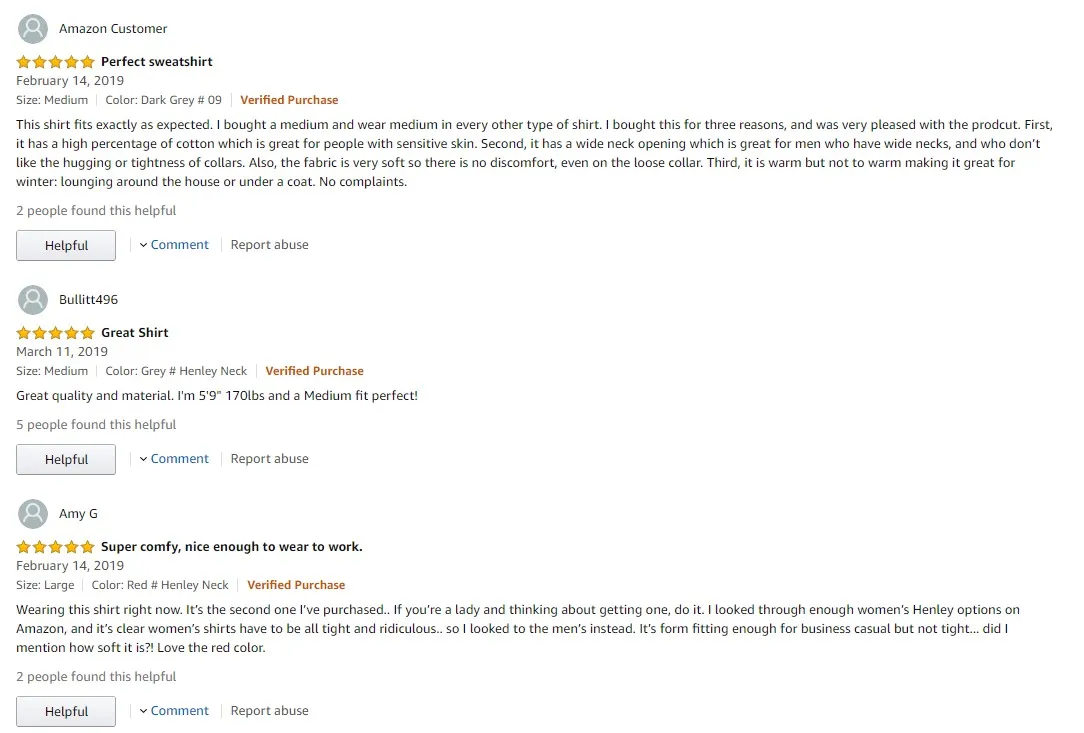
Task: Mark Amy G's review as Helpful
Action: coord(66,712)
